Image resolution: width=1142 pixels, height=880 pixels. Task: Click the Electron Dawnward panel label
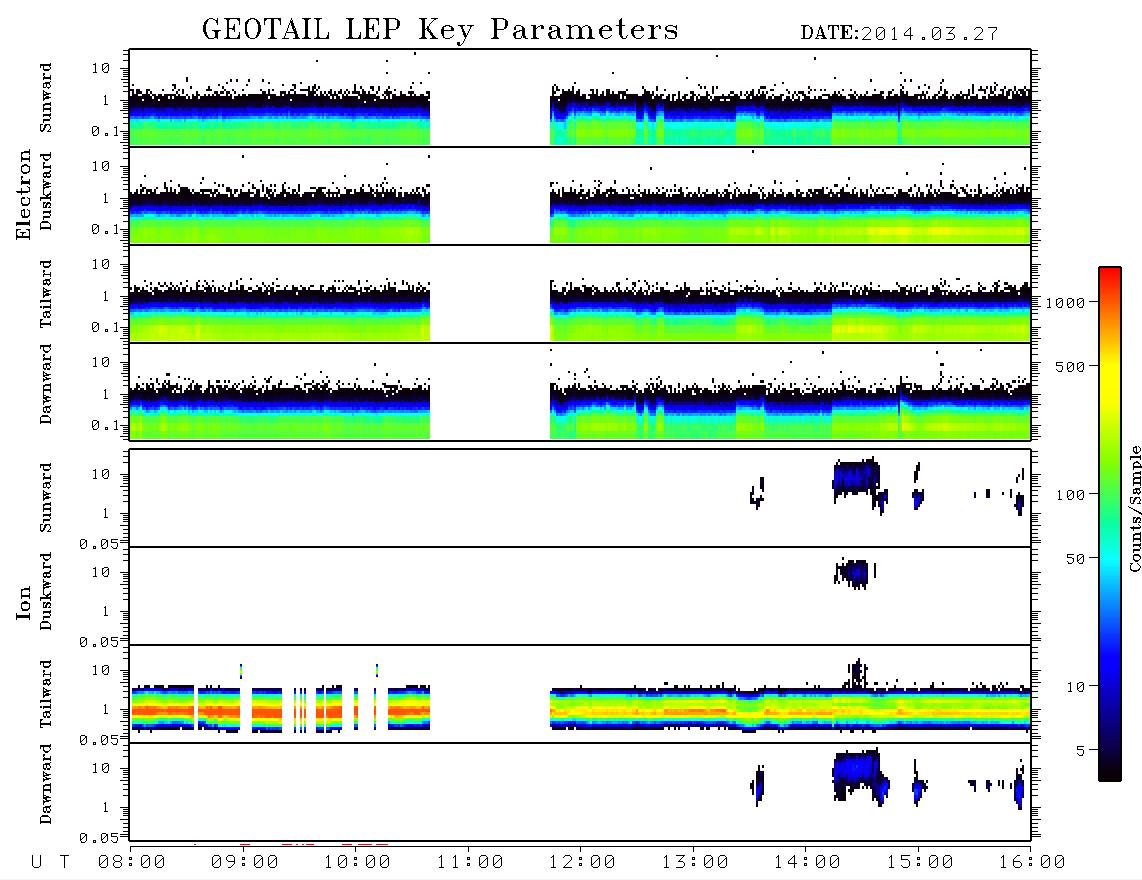pos(46,385)
